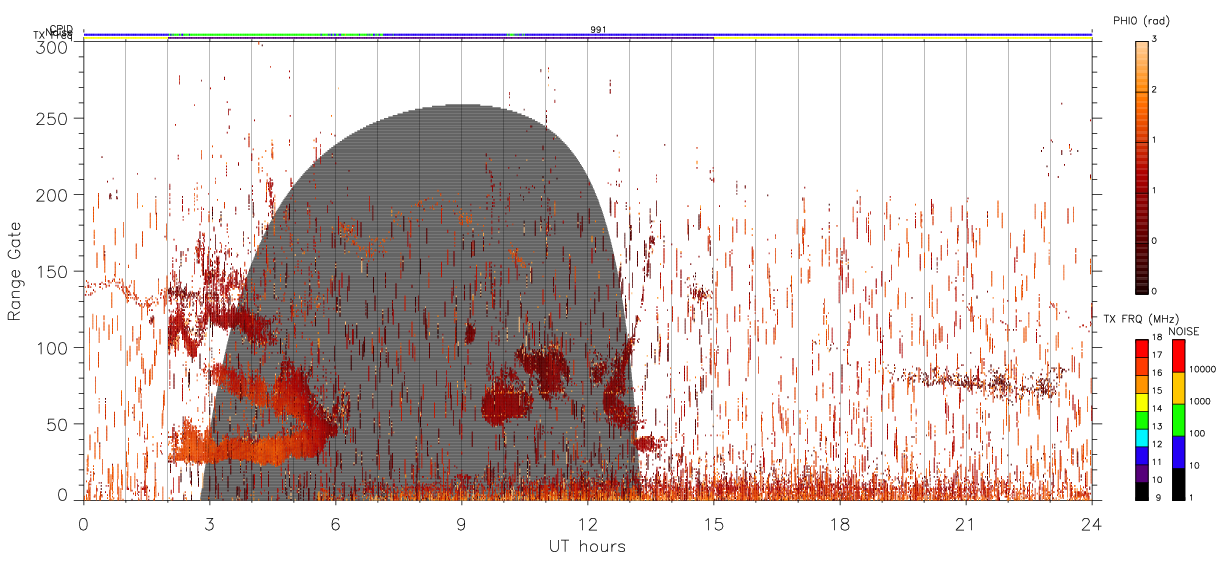
Task: Select the green 13–14 MHz TX FRQ swatch
Action: click(1141, 419)
